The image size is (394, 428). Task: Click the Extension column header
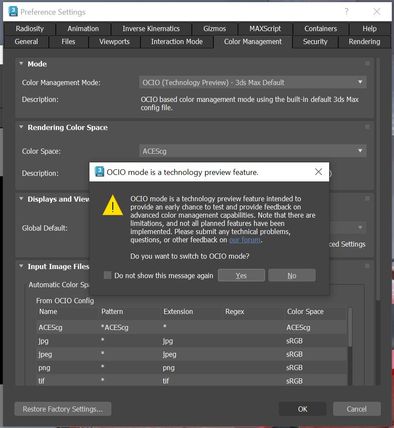(x=178, y=311)
